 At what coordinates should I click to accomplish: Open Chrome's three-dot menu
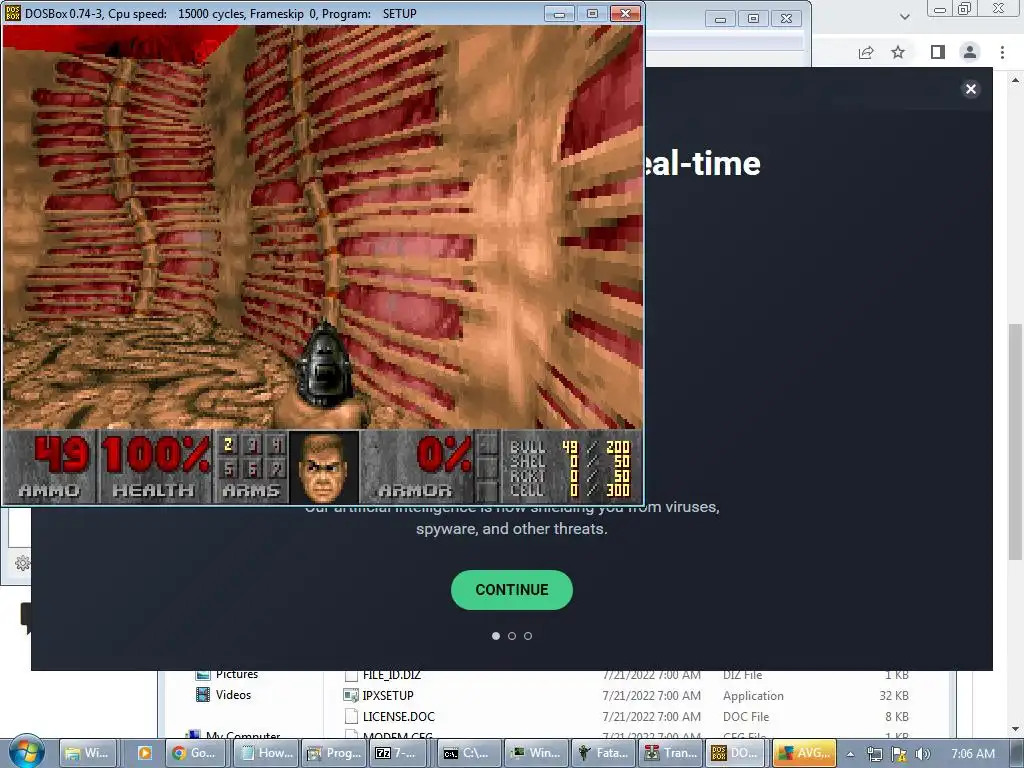[1002, 52]
